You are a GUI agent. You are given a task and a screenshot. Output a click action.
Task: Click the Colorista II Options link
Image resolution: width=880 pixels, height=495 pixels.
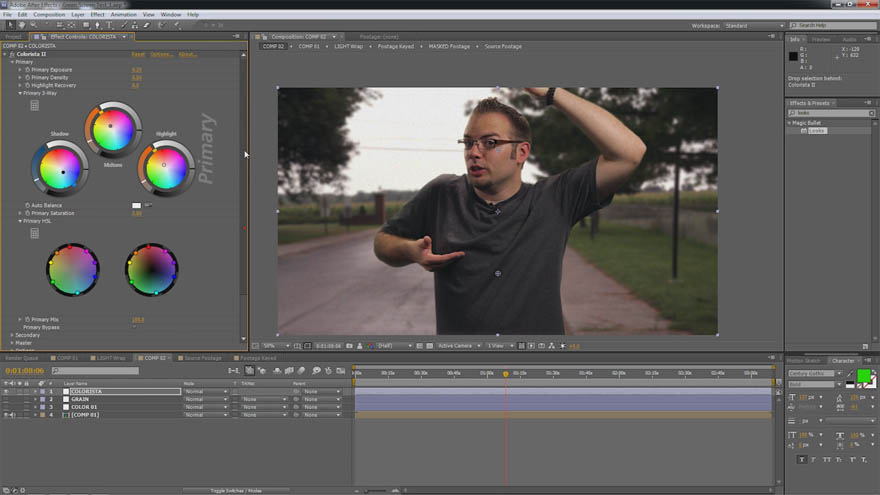(x=162, y=54)
